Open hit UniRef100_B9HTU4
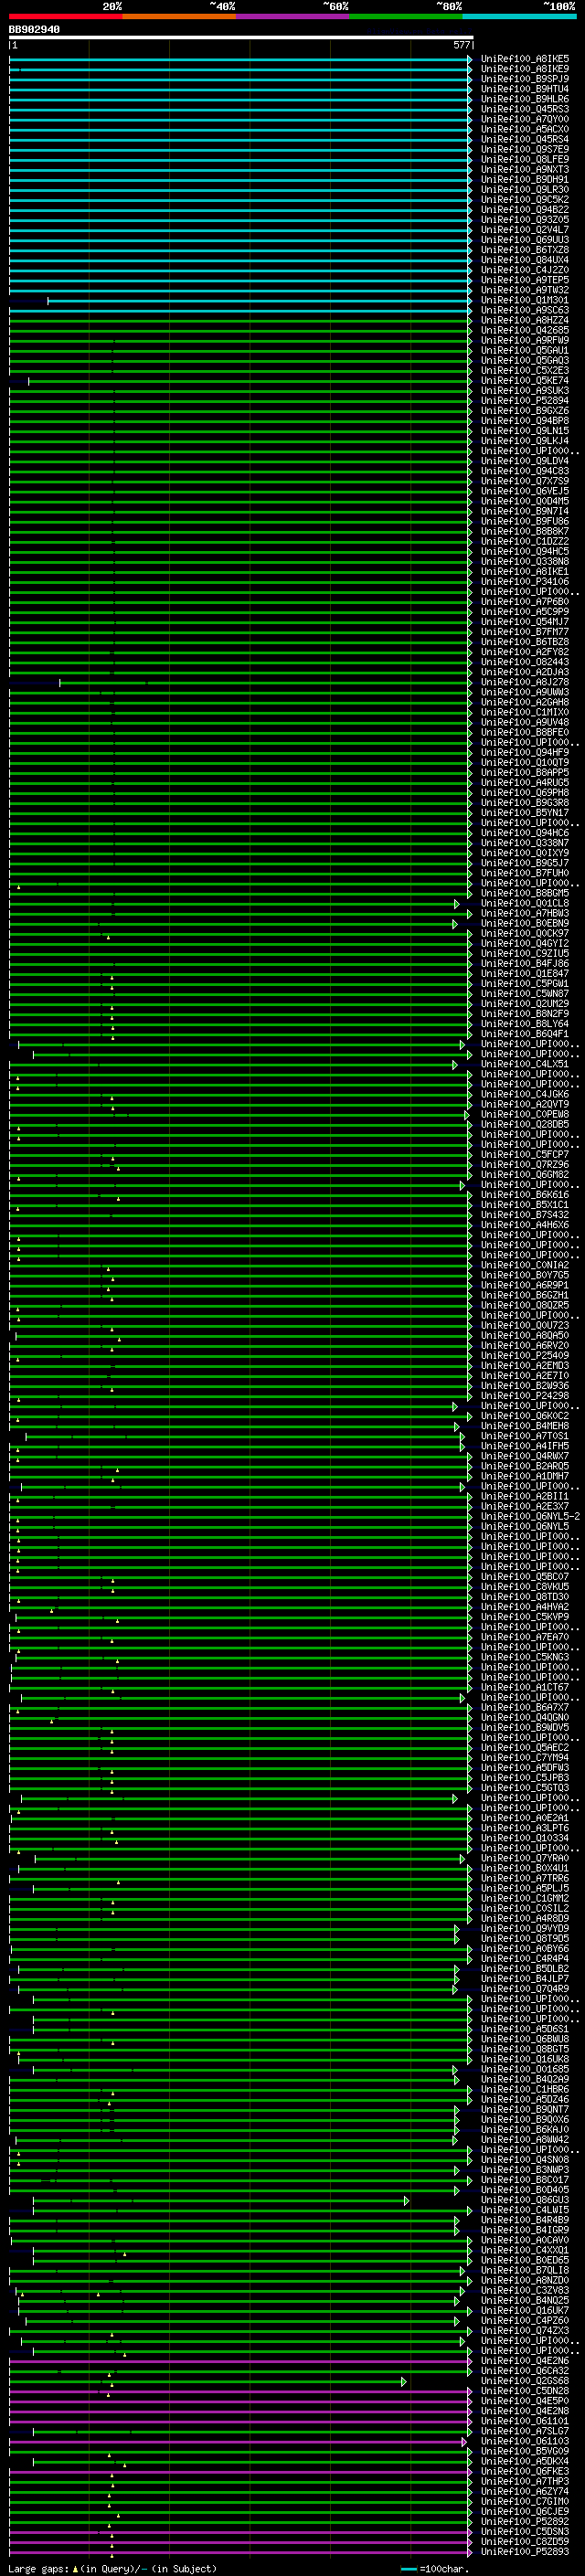The image size is (585, 2576). pos(525,89)
